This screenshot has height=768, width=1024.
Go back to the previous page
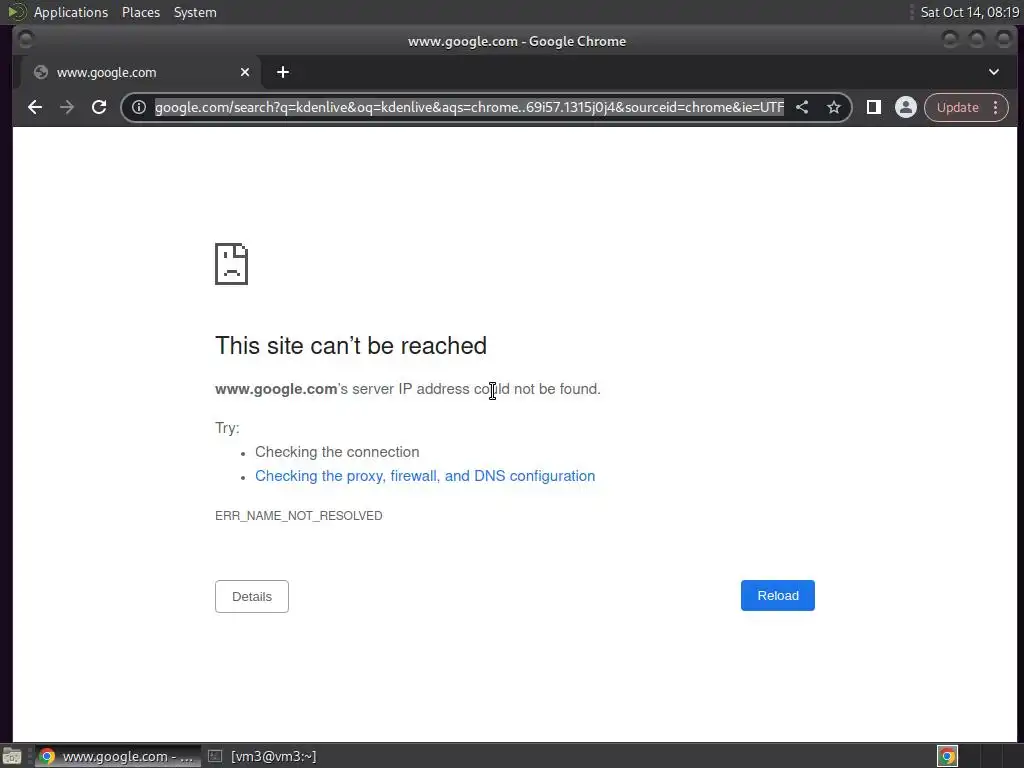point(35,107)
